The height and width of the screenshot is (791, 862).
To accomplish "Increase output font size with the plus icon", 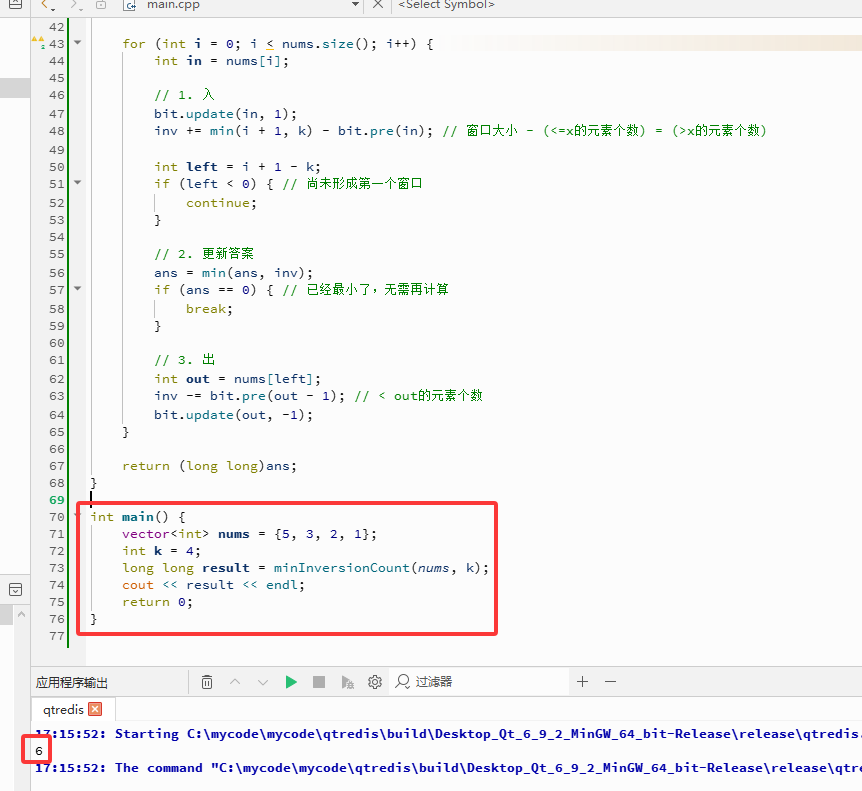I will click(x=582, y=682).
